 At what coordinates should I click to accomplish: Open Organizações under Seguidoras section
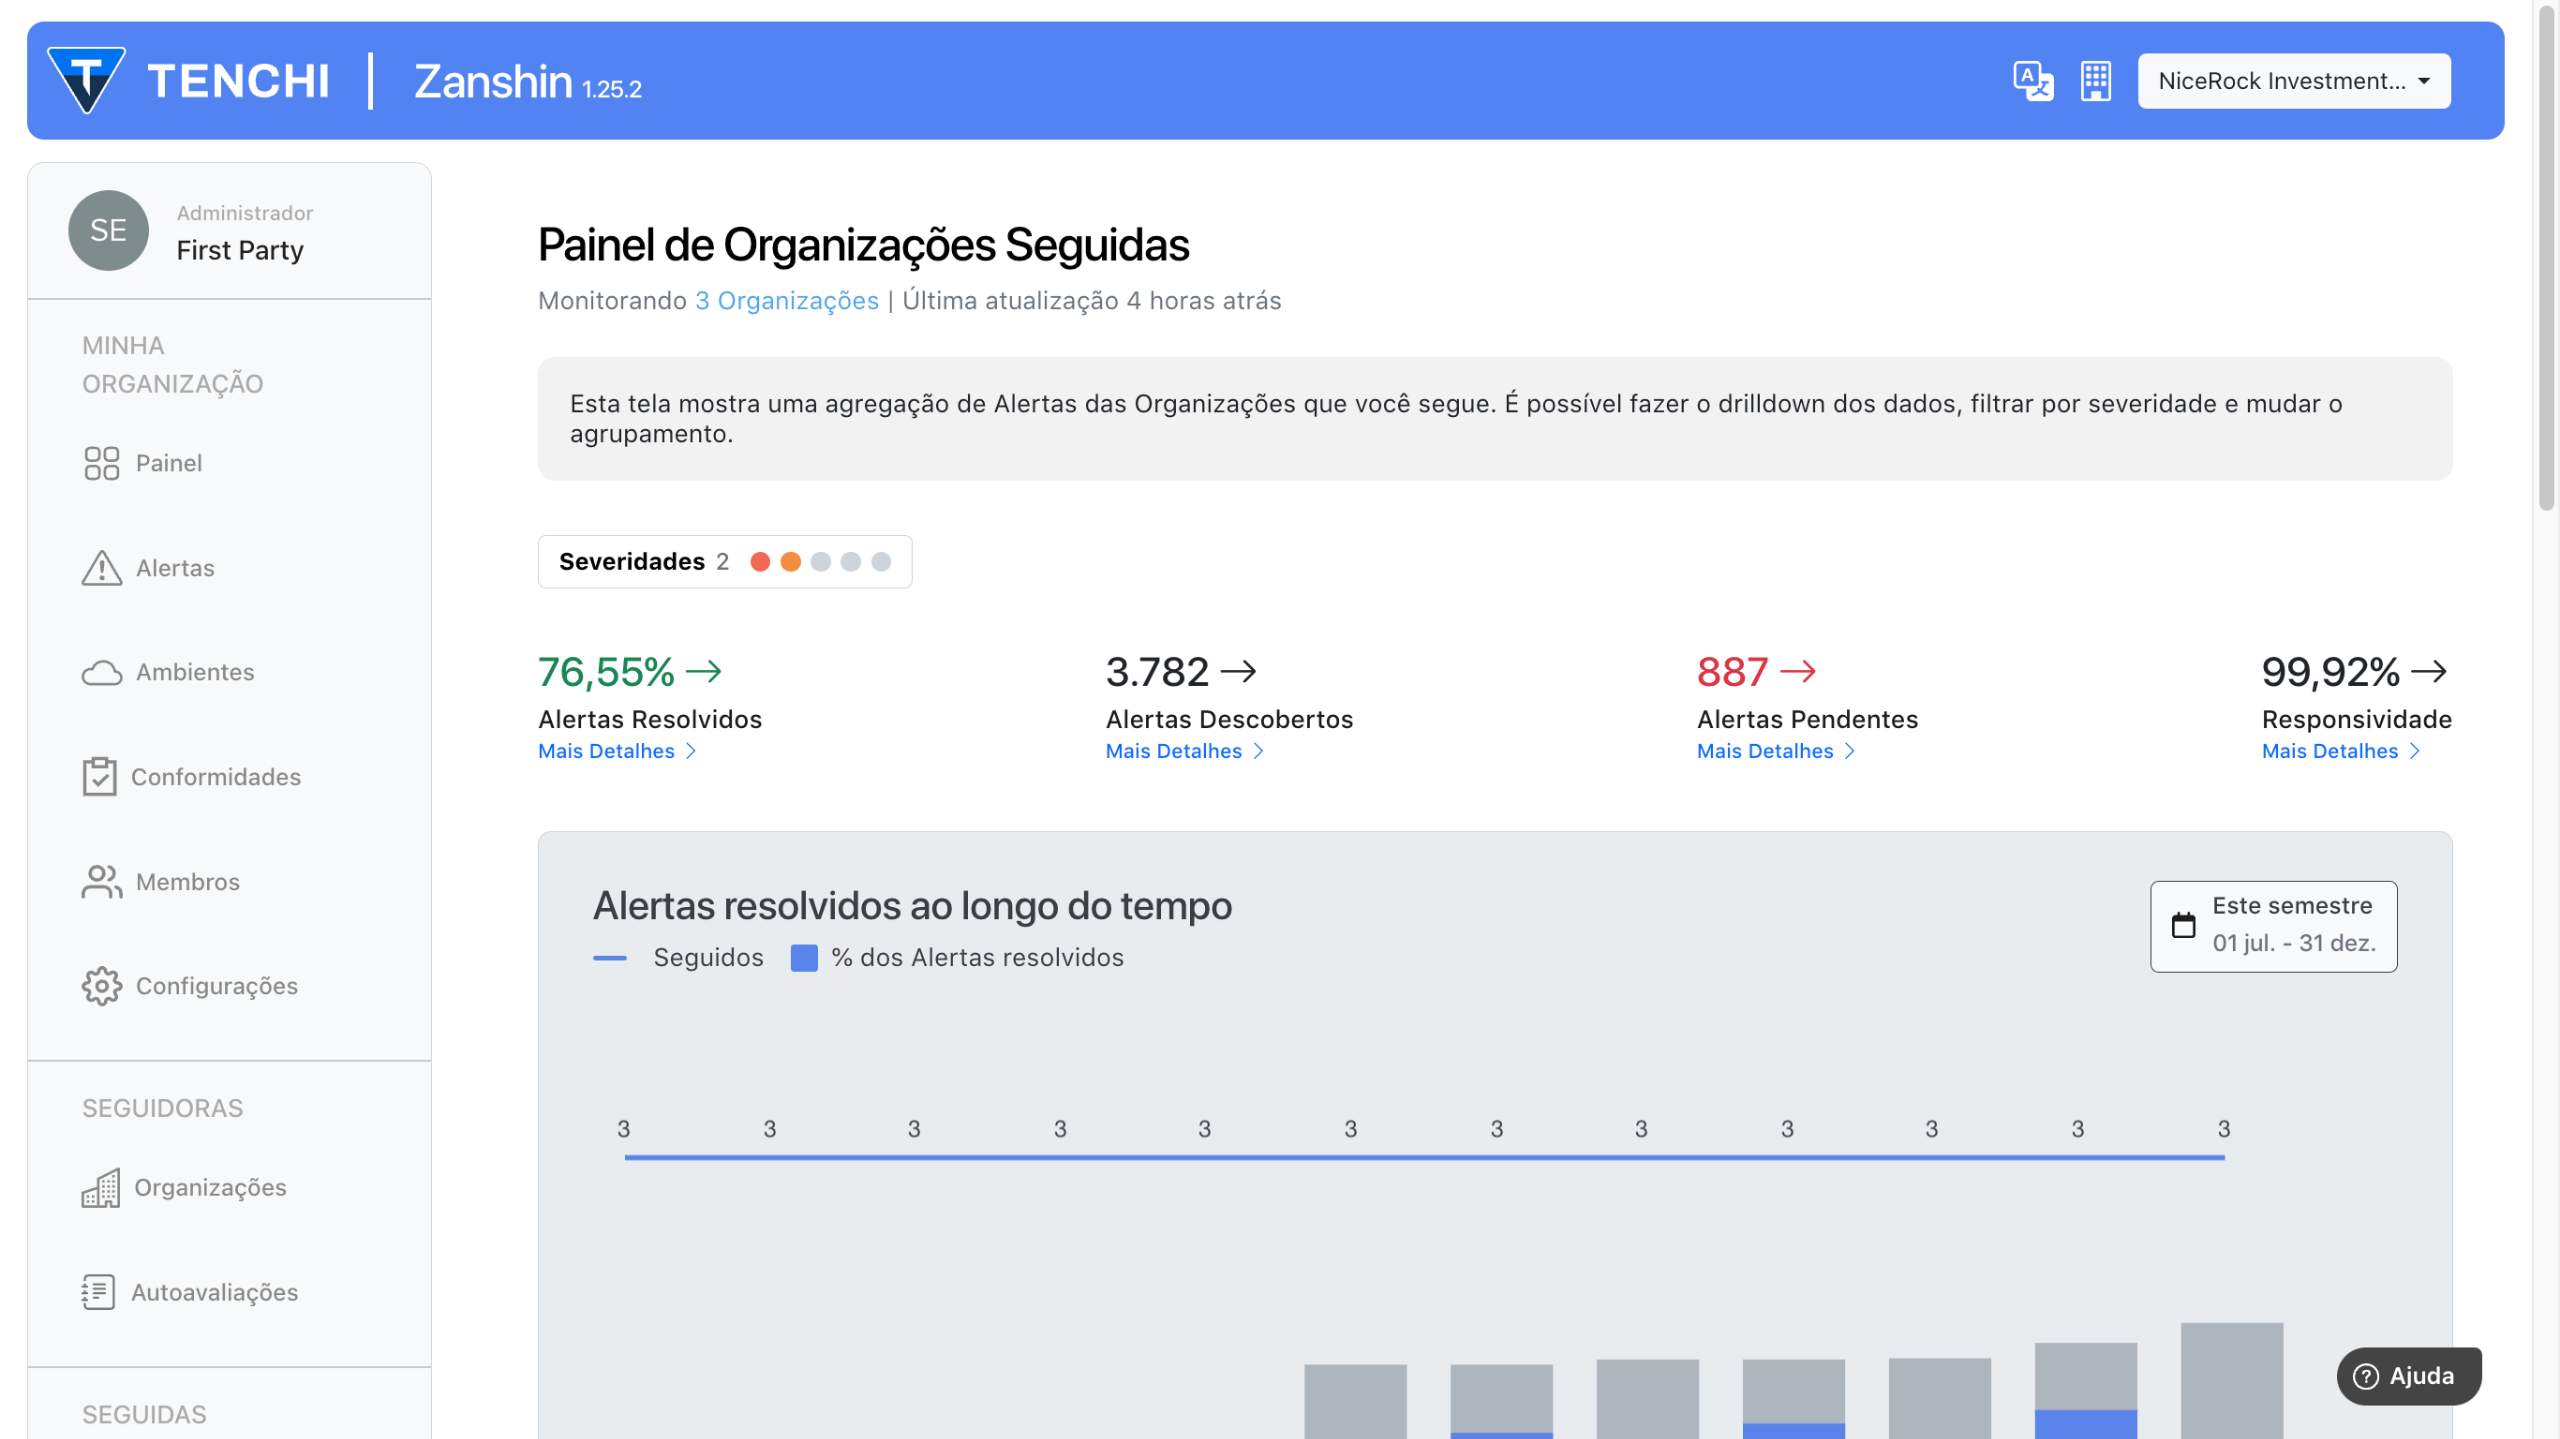(209, 1187)
